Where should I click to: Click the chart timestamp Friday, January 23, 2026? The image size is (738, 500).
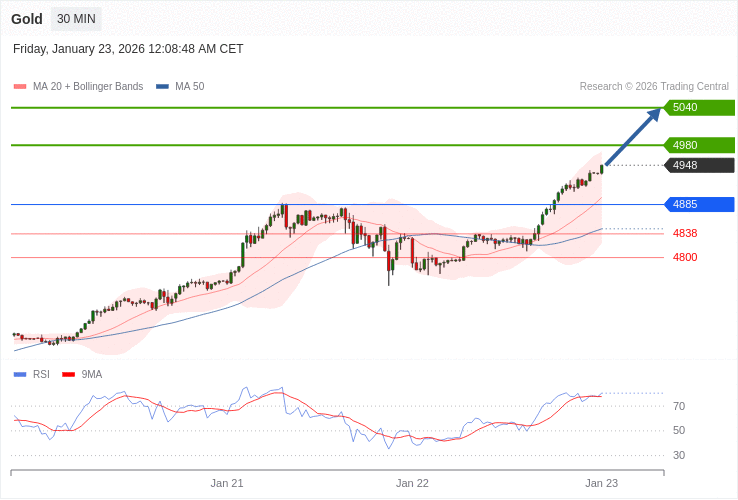pos(128,49)
